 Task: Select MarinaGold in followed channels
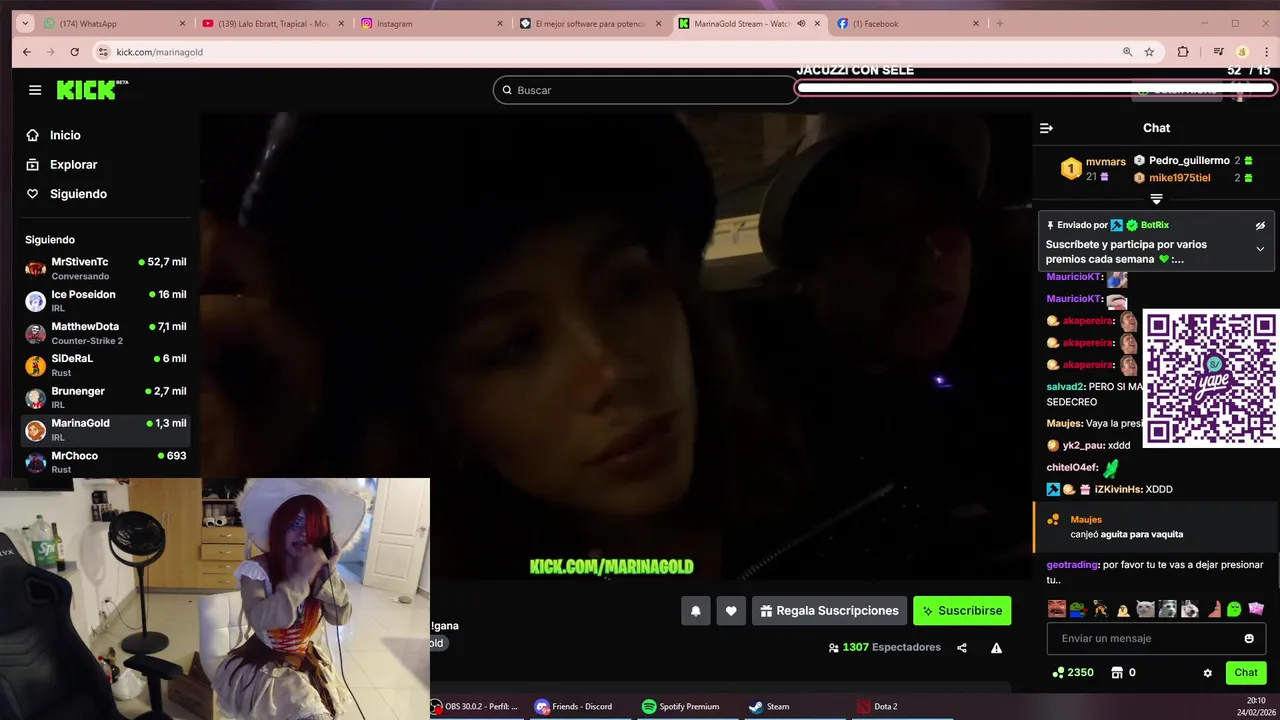[x=105, y=430]
